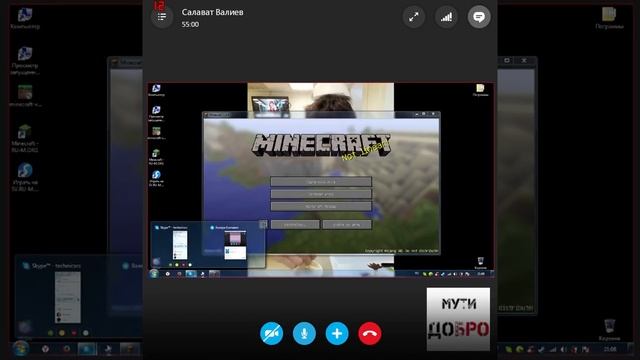
Task: Click the contact name Салават Валиев
Action: [x=212, y=12]
